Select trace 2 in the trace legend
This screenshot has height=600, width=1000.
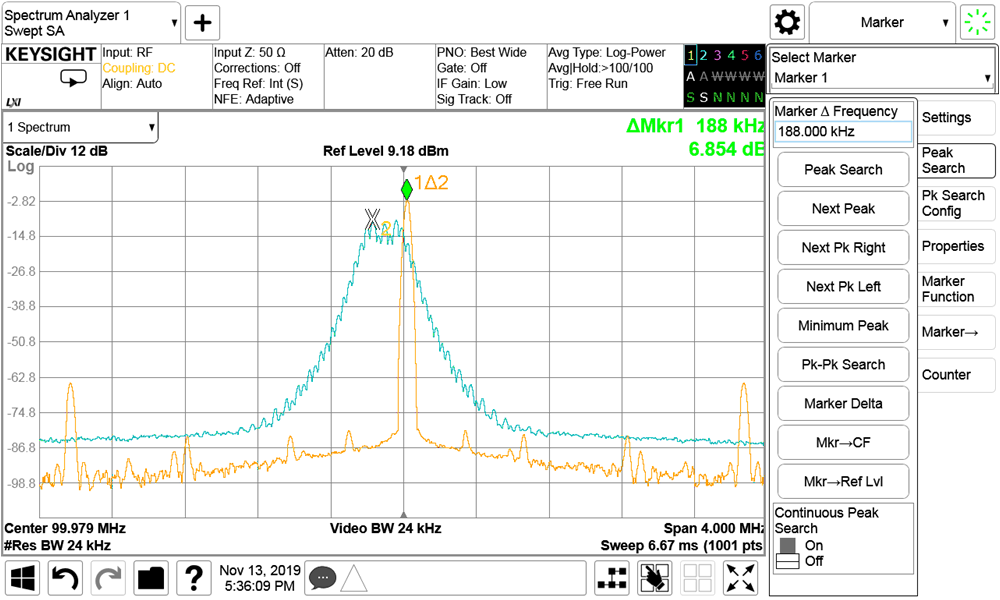[x=703, y=55]
